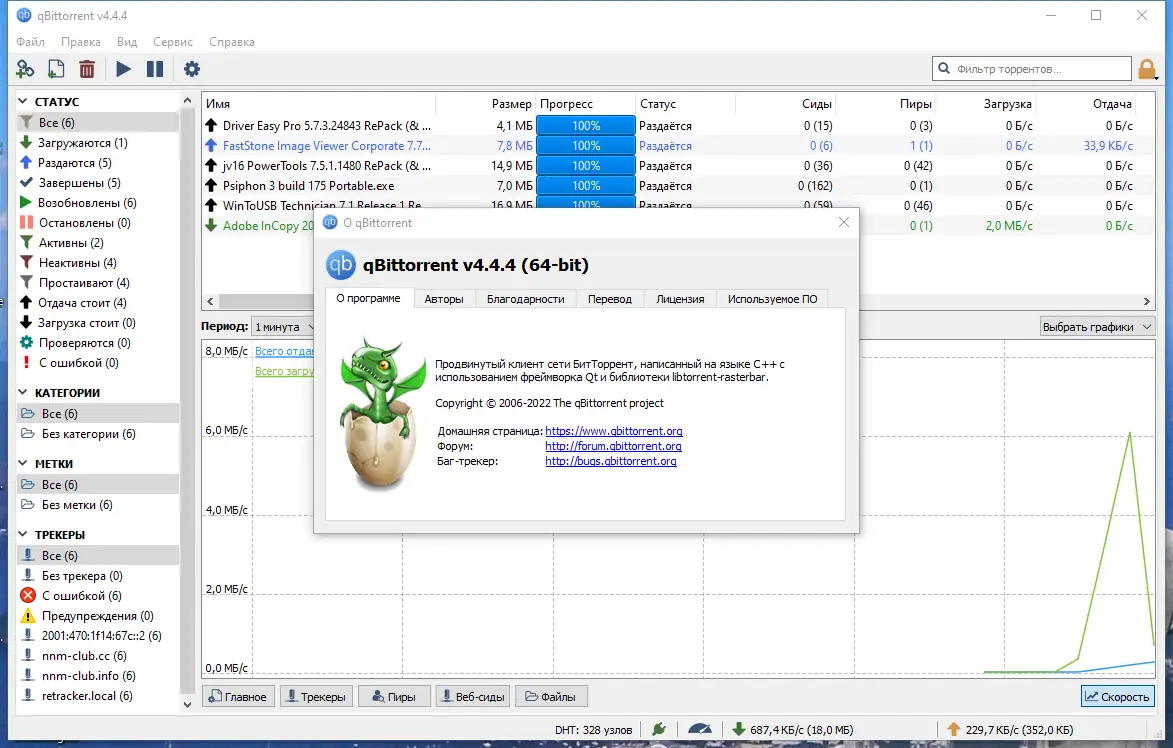Image resolution: width=1173 pixels, height=748 pixels.
Task: Switch to the Лицензия tab
Action: pyautogui.click(x=680, y=299)
